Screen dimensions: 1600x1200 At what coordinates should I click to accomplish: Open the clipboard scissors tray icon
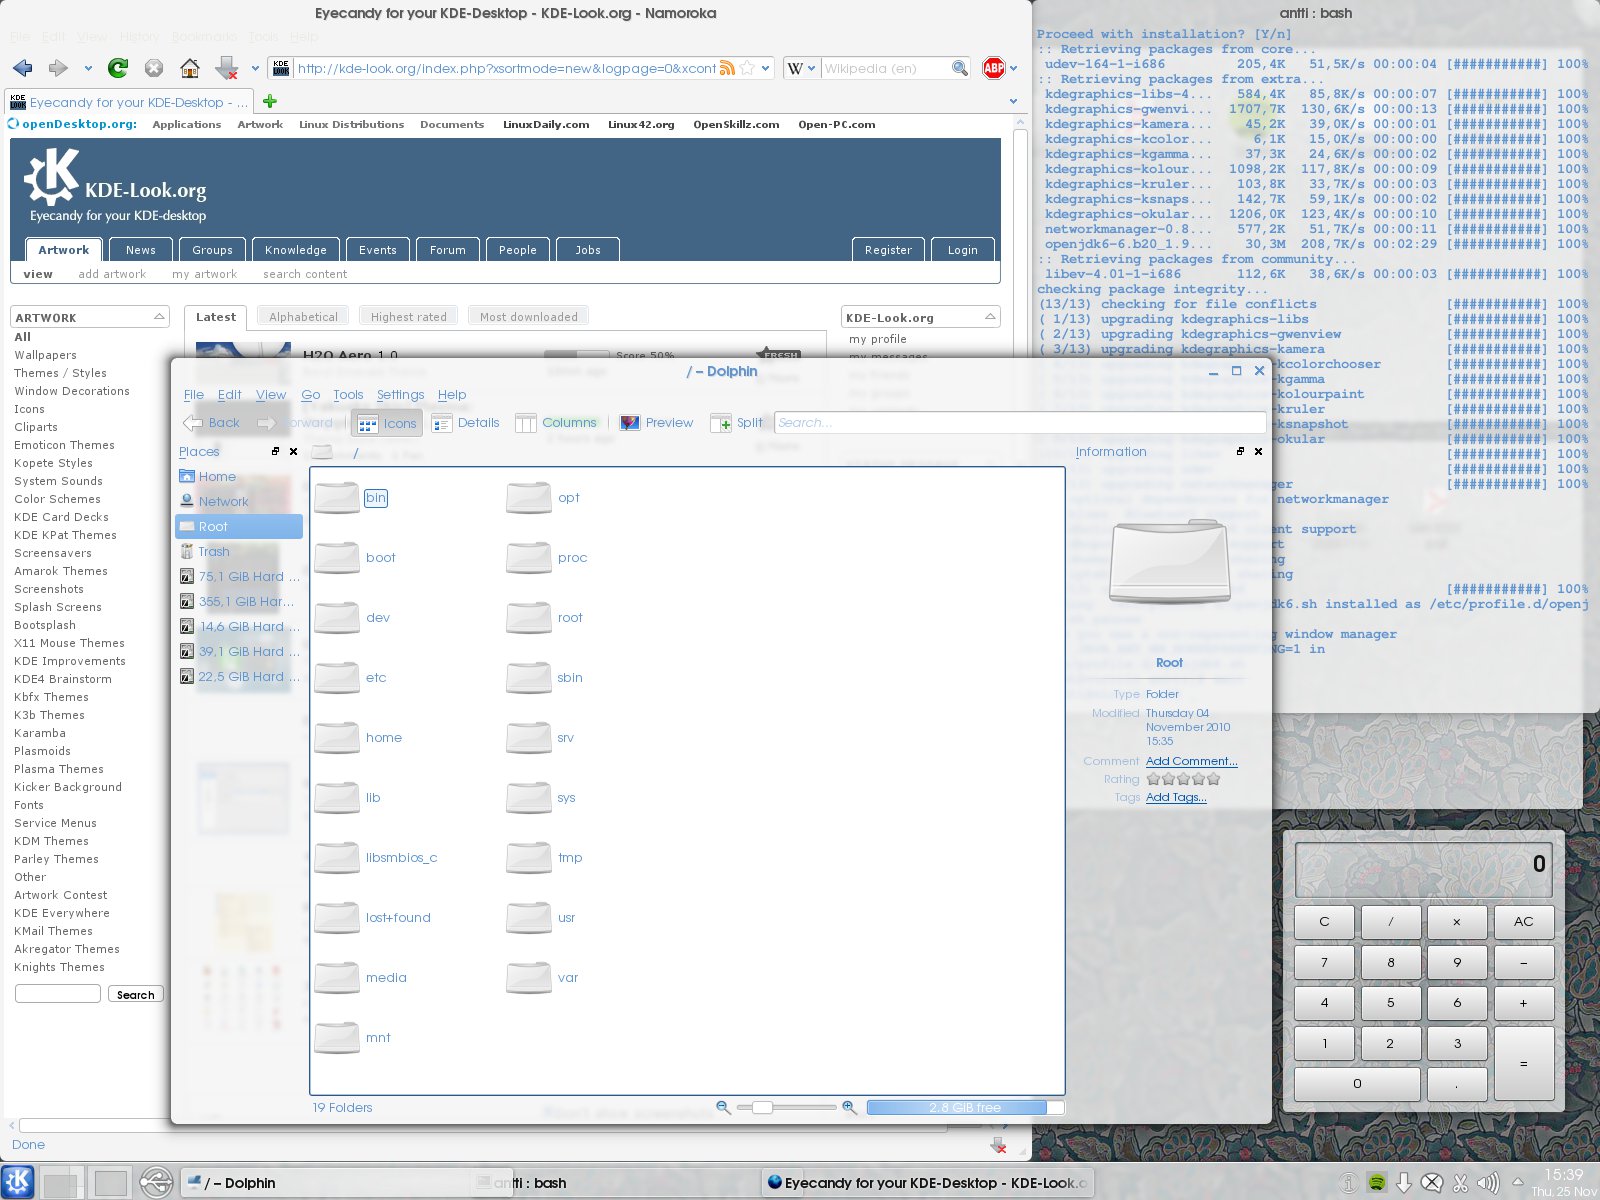point(1460,1183)
